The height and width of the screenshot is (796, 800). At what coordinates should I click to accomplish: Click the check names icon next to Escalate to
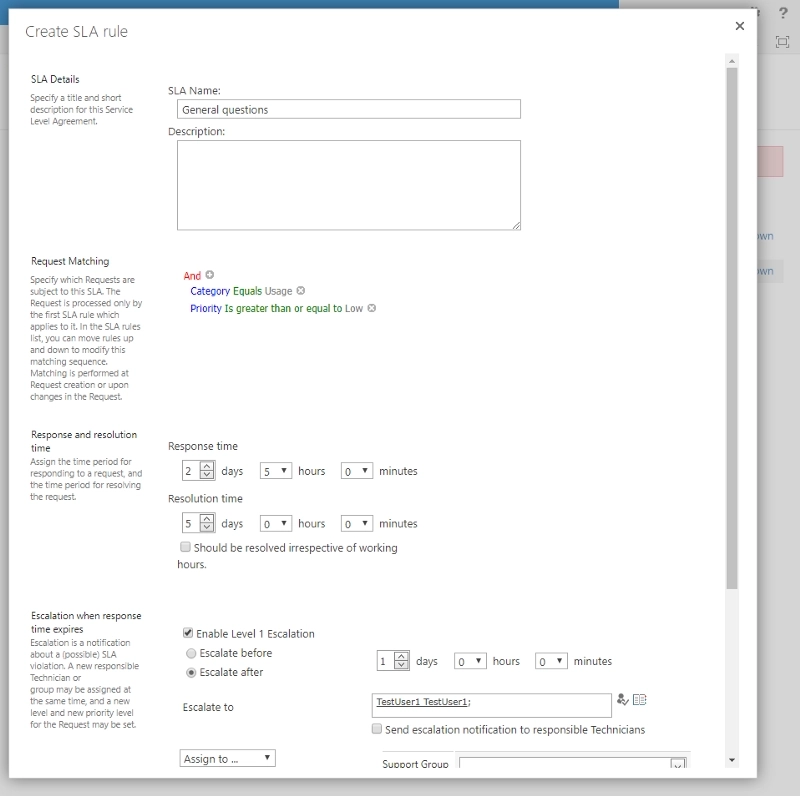tap(622, 700)
